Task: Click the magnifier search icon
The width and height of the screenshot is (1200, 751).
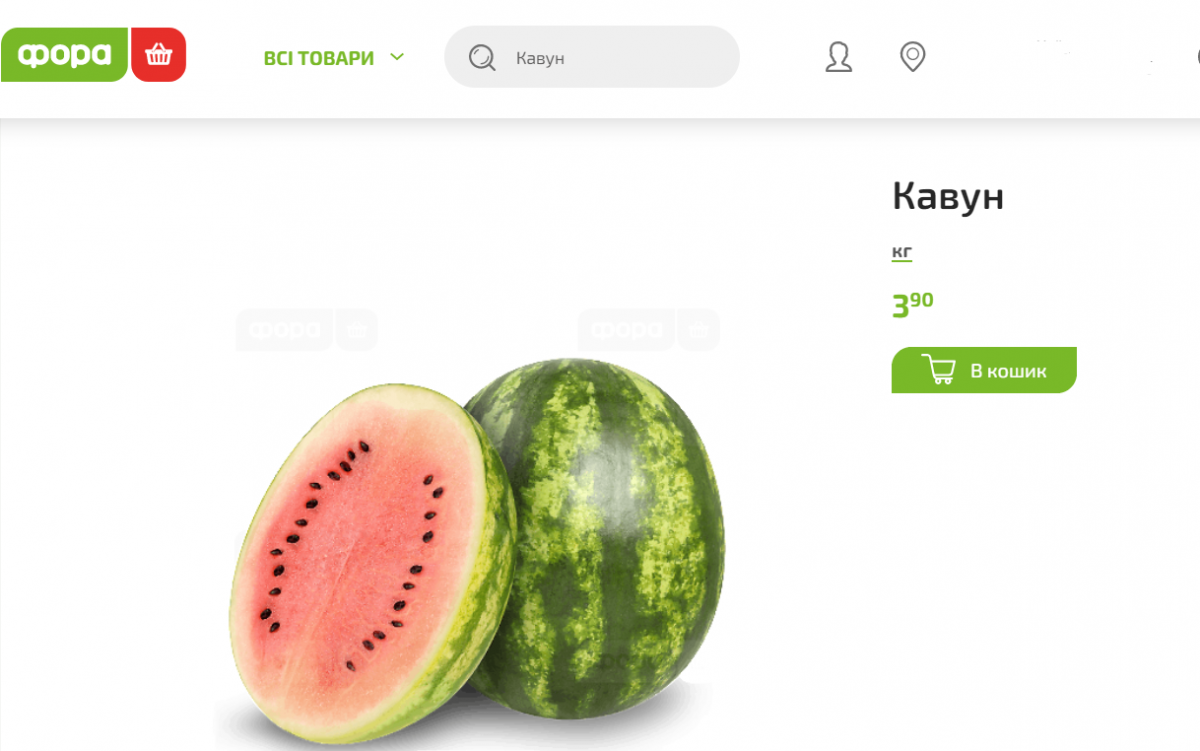Action: coord(482,58)
